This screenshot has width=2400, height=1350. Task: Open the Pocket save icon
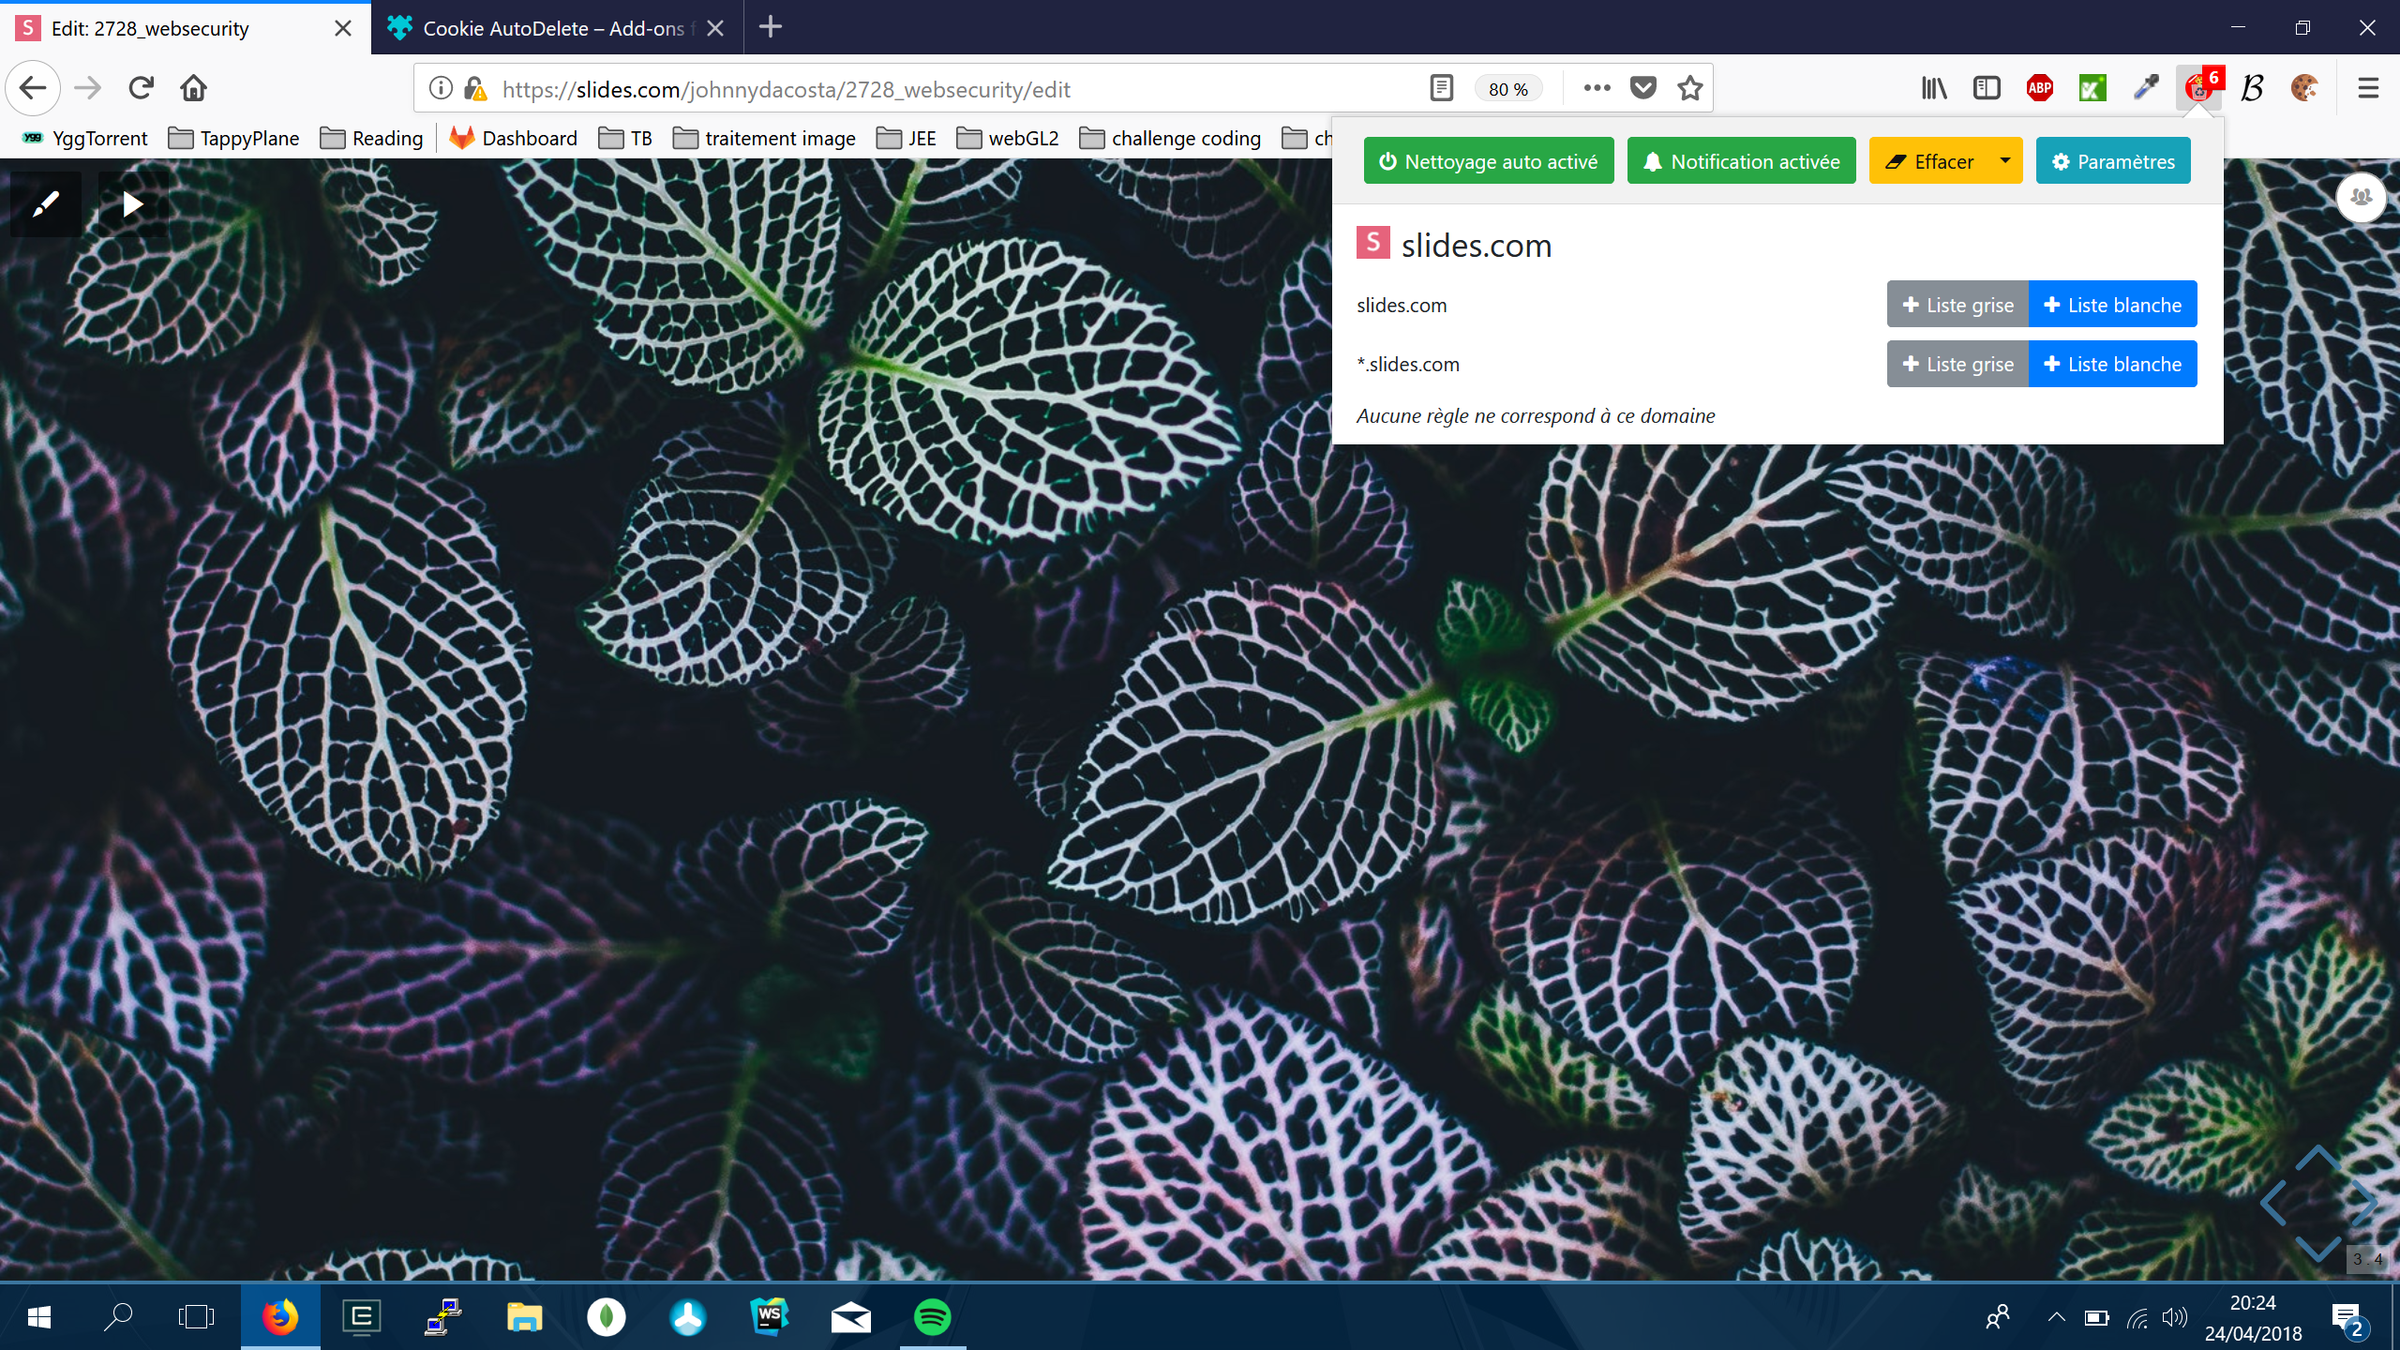pyautogui.click(x=1643, y=88)
